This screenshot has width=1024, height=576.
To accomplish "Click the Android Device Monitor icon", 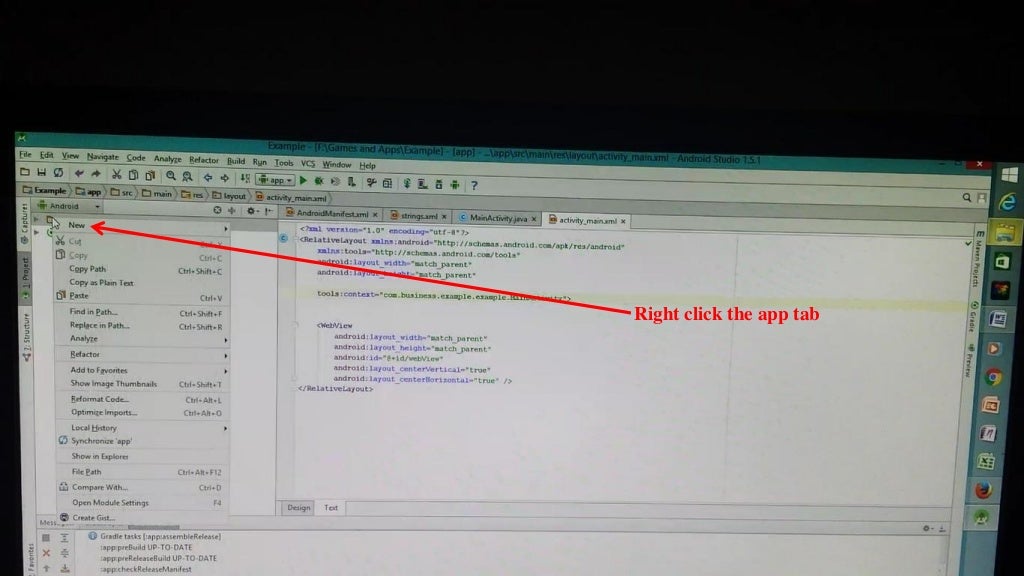I will point(455,185).
